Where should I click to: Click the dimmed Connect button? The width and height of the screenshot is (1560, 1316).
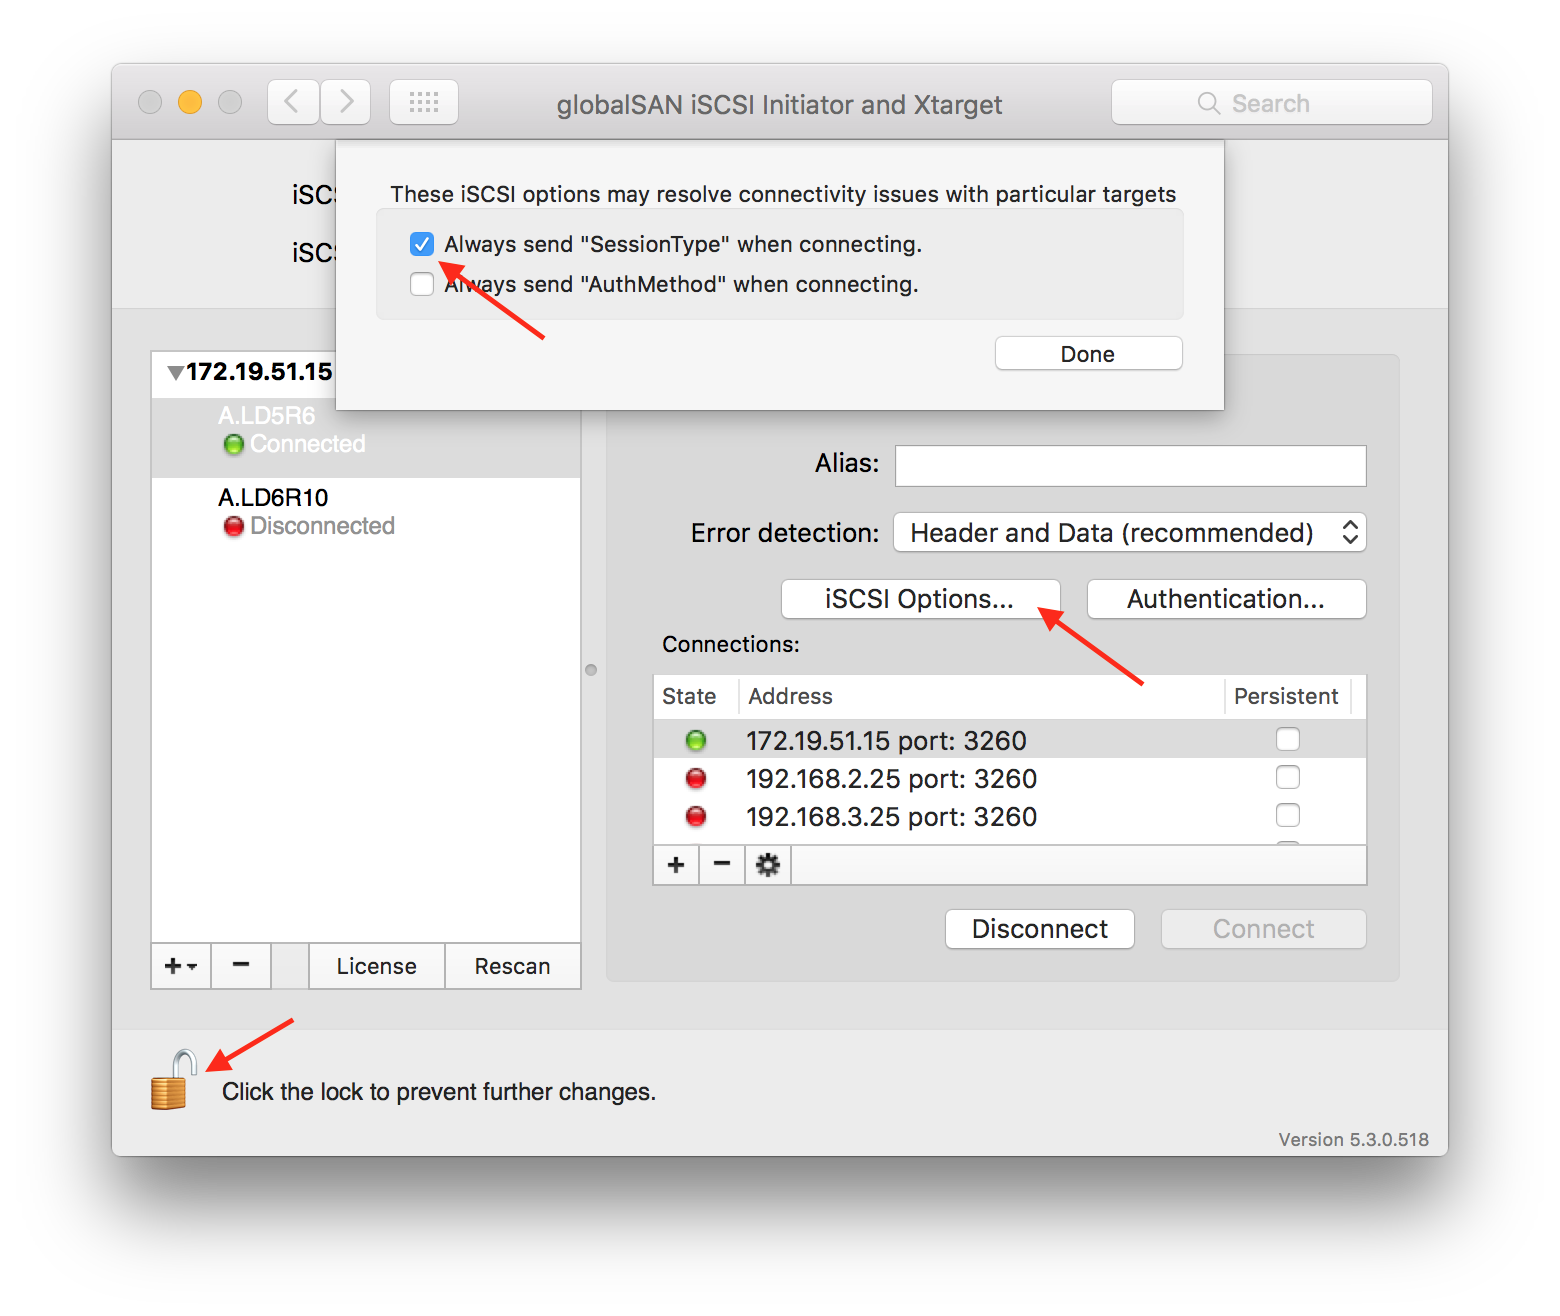pyautogui.click(x=1264, y=929)
